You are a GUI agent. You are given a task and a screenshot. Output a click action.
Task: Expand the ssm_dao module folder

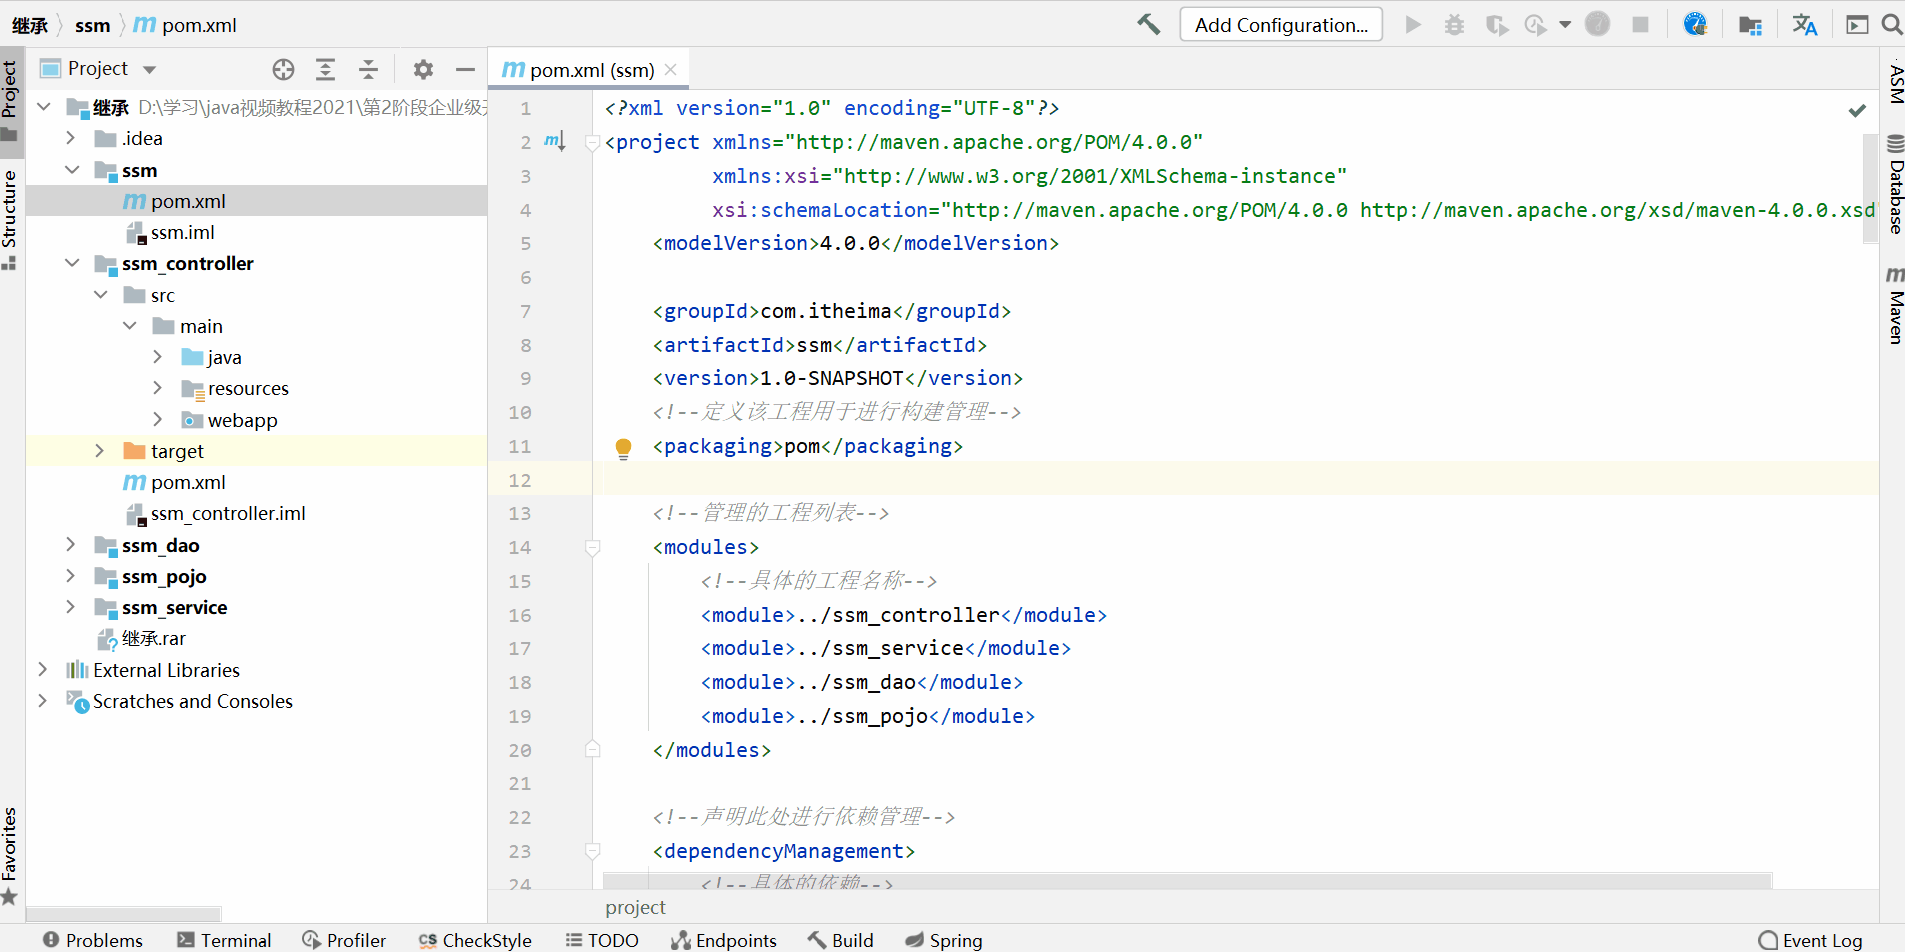(x=70, y=545)
